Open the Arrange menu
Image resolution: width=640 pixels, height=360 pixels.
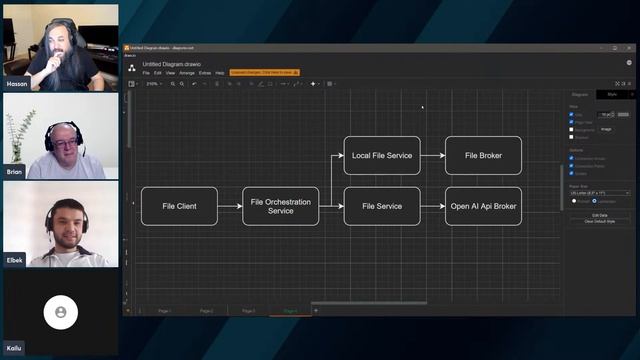pyautogui.click(x=187, y=73)
